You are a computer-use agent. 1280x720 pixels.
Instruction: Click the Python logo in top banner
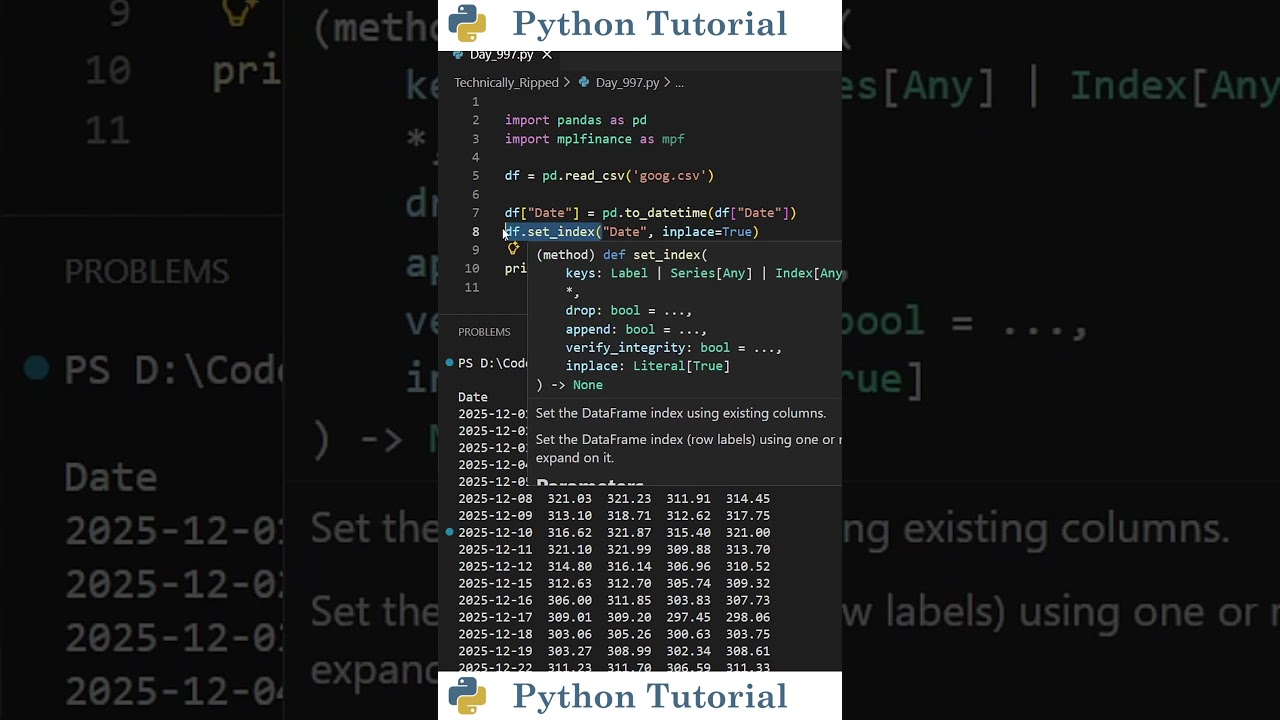[467, 23]
